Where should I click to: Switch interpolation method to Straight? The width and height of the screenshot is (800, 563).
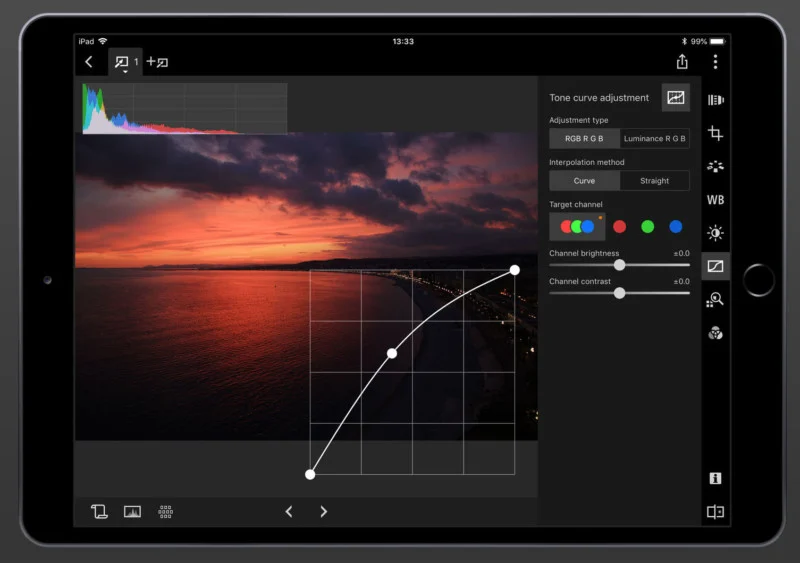655,181
